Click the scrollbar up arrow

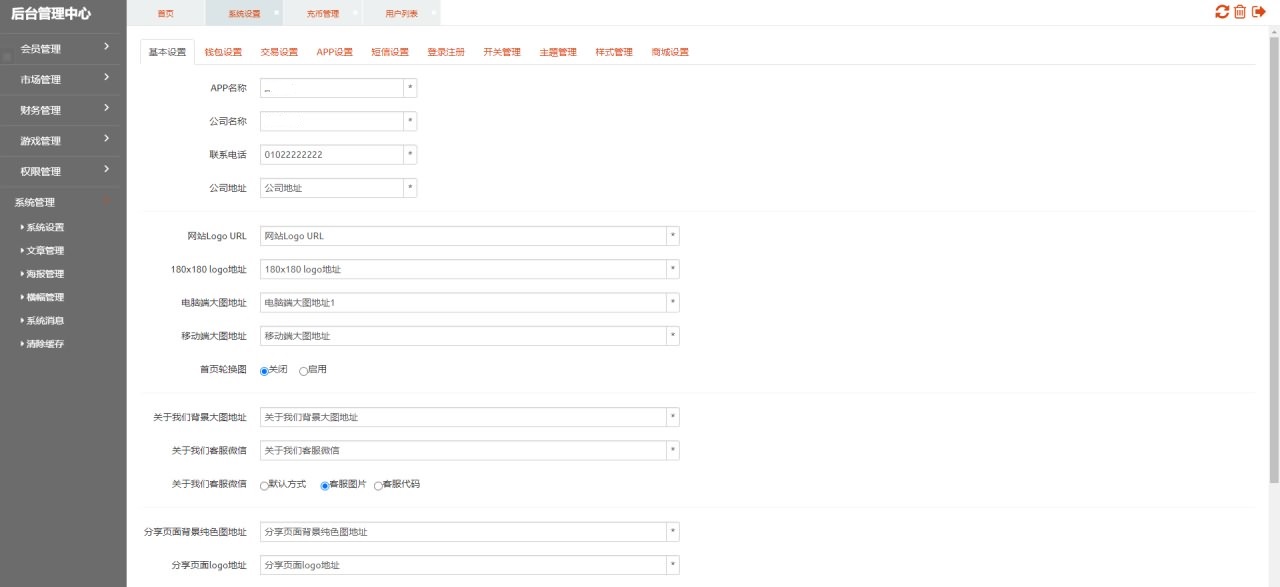coord(1274,32)
